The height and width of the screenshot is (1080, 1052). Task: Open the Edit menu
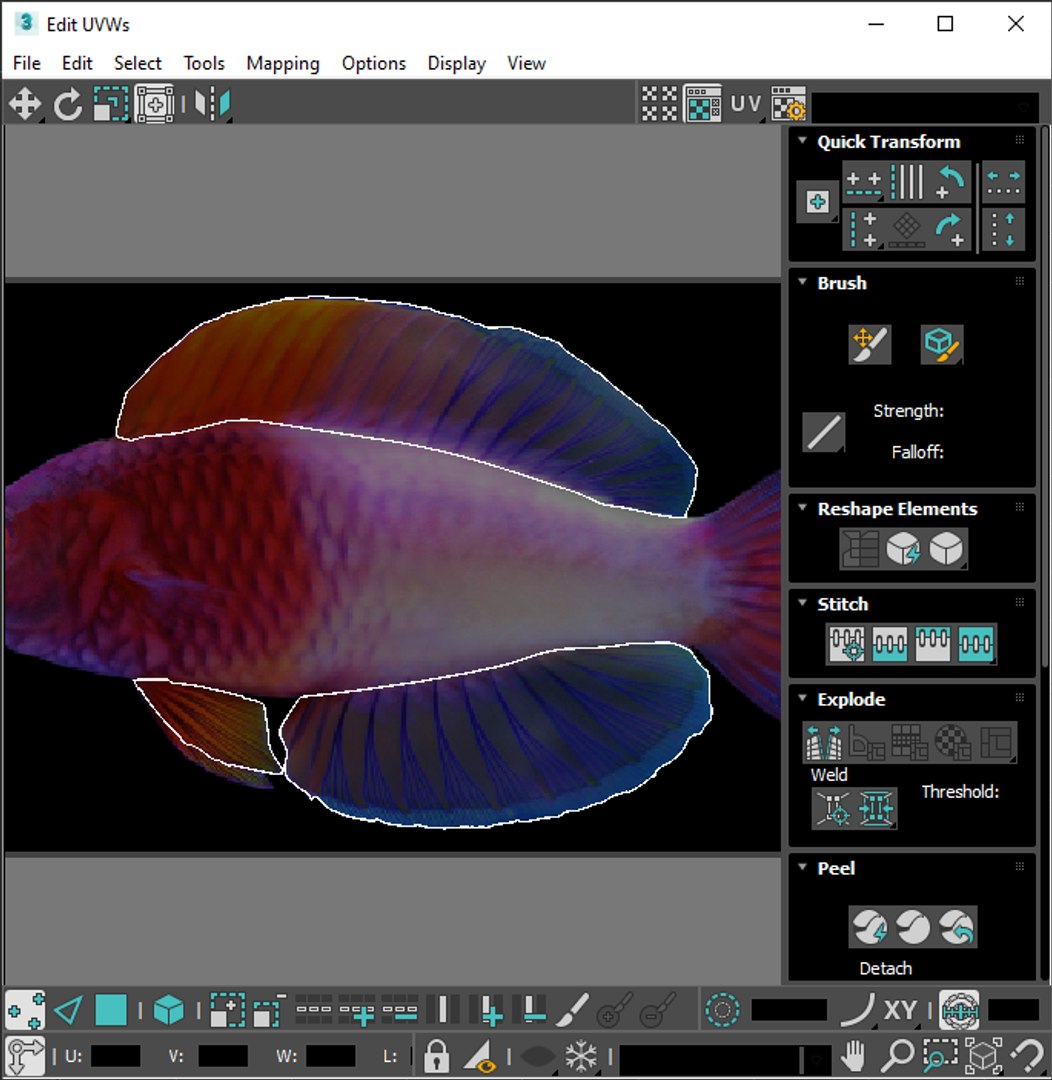point(77,63)
